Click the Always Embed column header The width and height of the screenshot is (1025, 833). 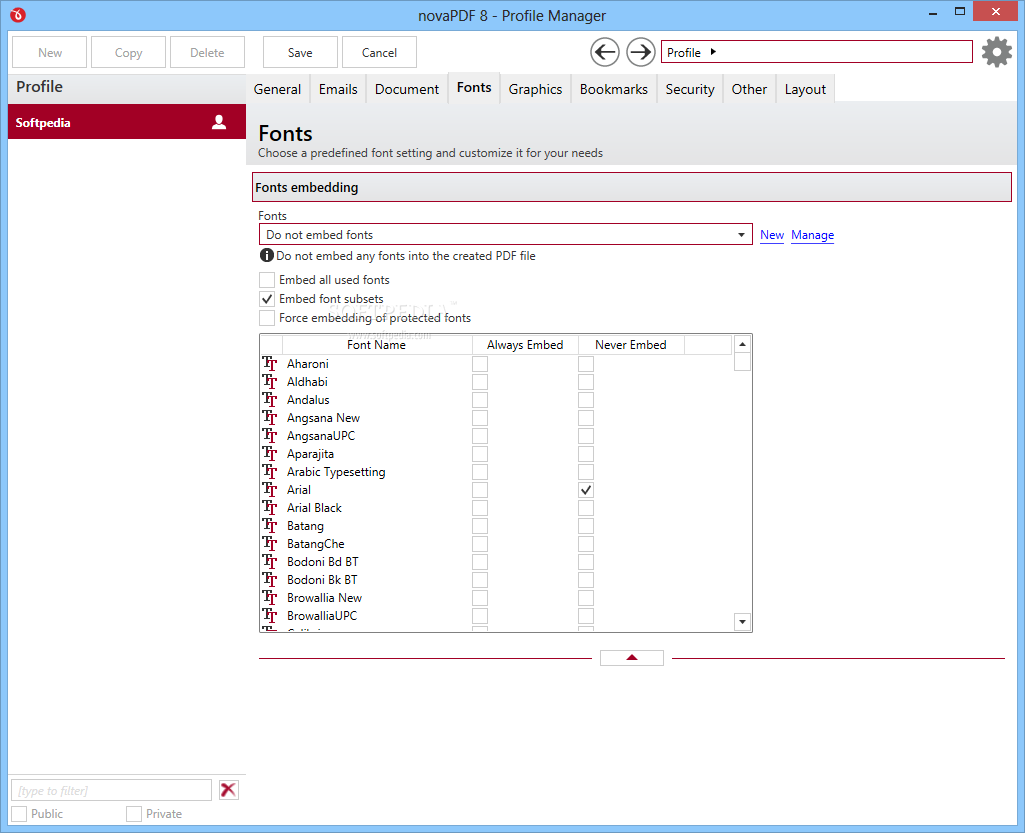pyautogui.click(x=525, y=345)
